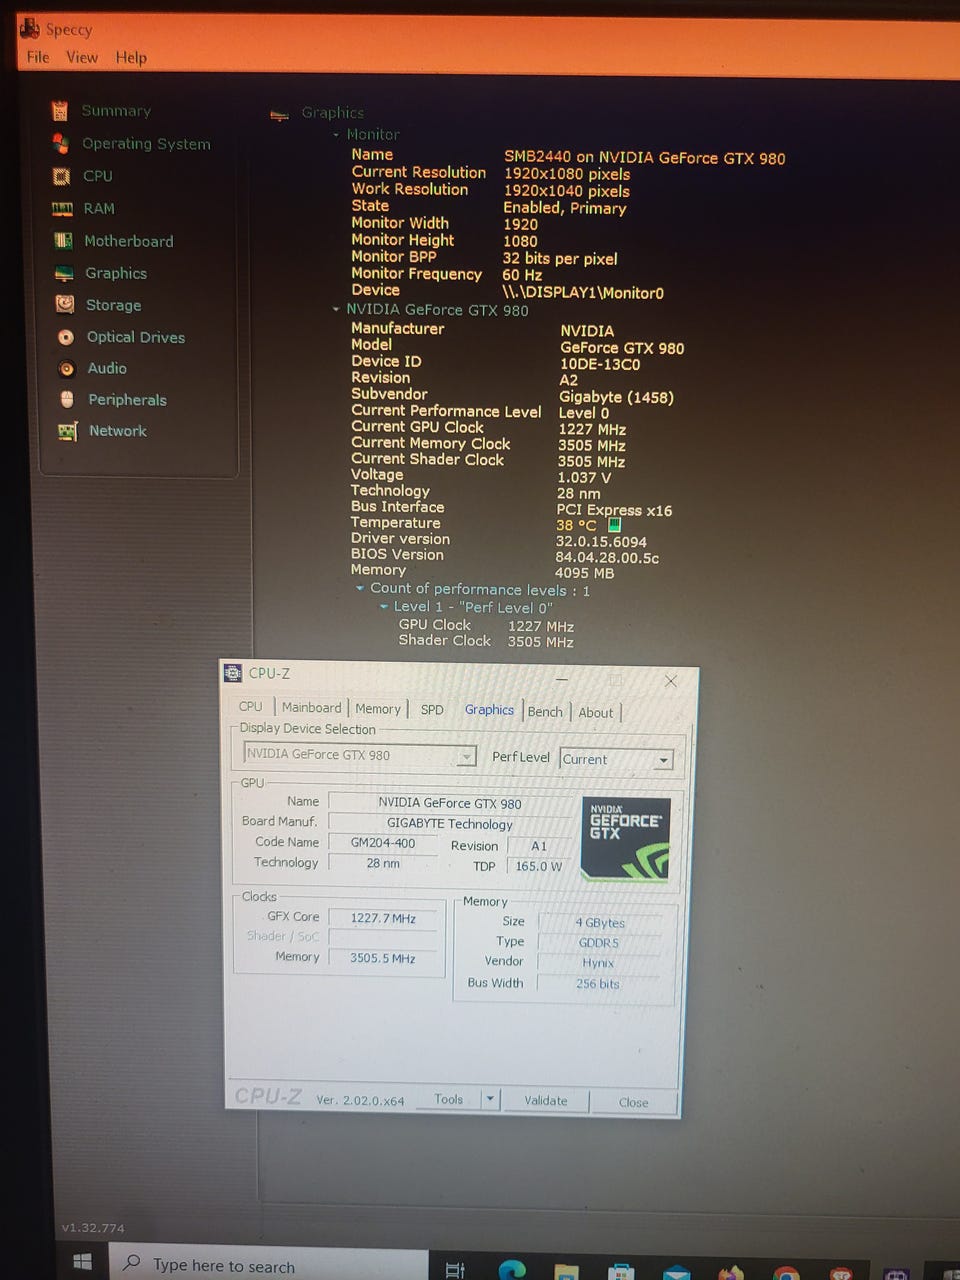Viewport: 960px width, 1280px height.
Task: Switch to the CPU tab in CPU-Z
Action: (250, 706)
